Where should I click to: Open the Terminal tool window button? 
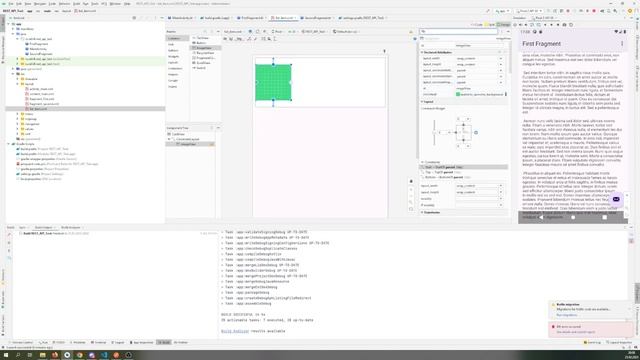click(98, 342)
